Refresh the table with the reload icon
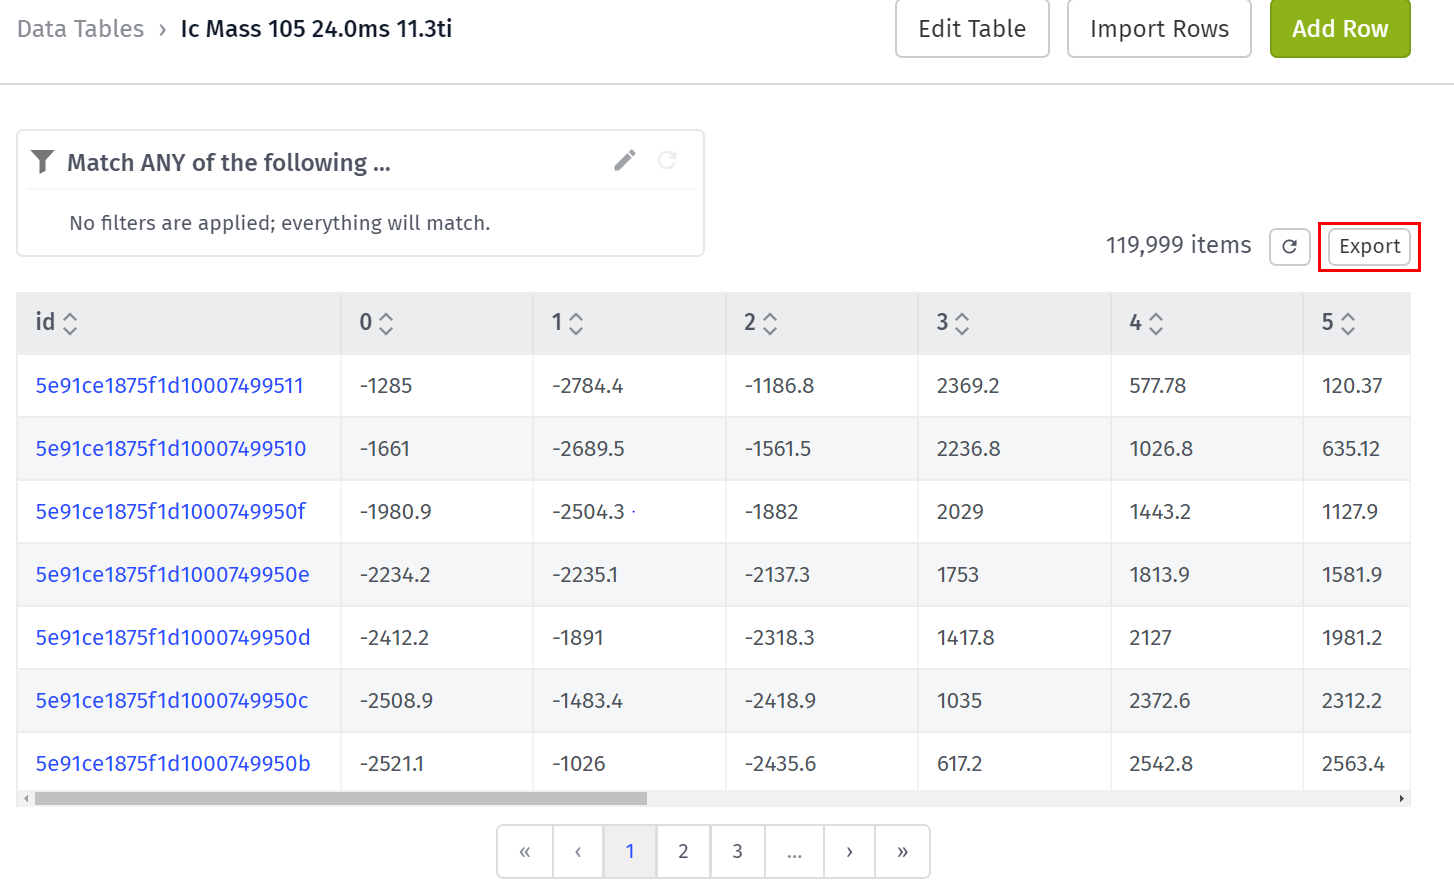Image resolution: width=1454 pixels, height=892 pixels. coord(1289,247)
